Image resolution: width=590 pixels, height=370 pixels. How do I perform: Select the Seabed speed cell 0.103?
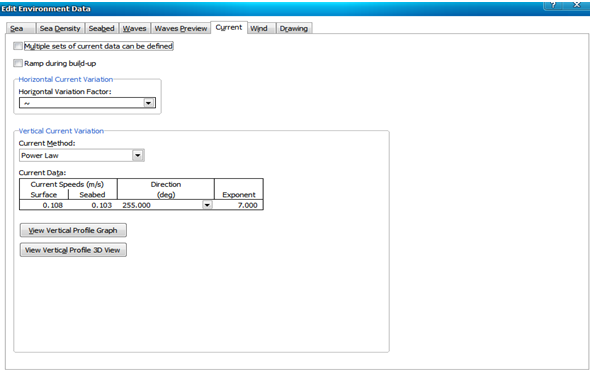point(93,205)
